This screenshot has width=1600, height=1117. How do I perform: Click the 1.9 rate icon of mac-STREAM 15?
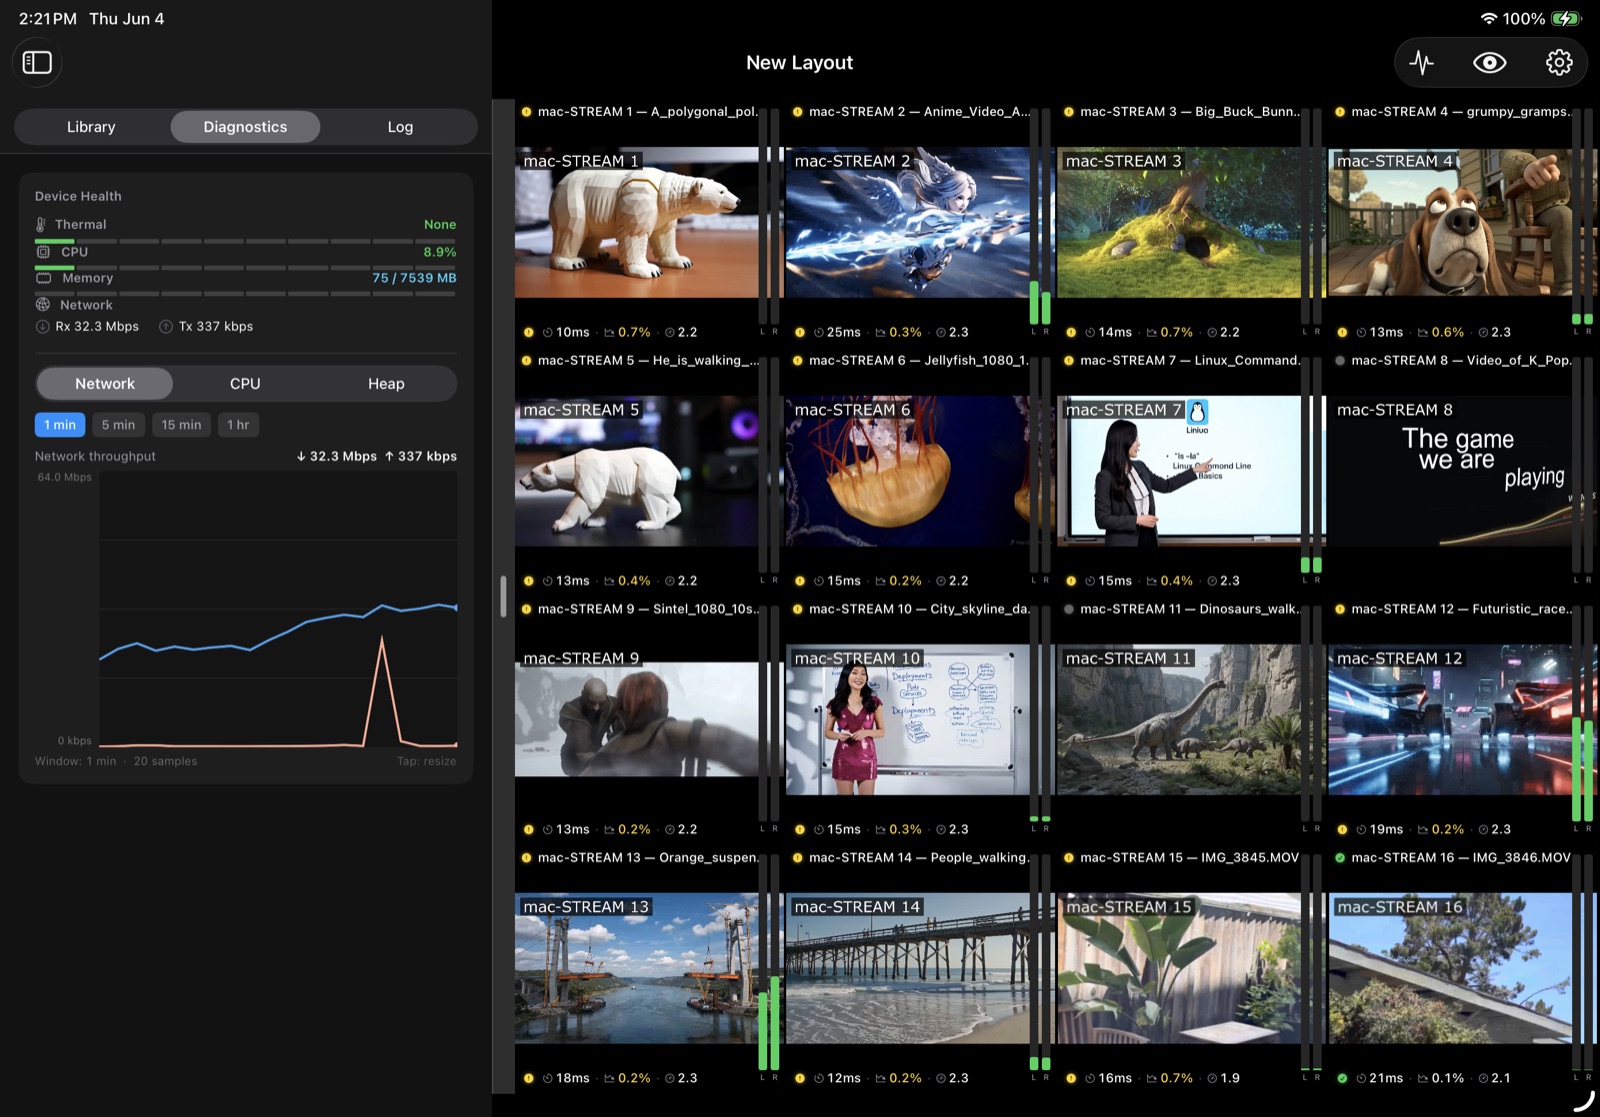1212,1078
